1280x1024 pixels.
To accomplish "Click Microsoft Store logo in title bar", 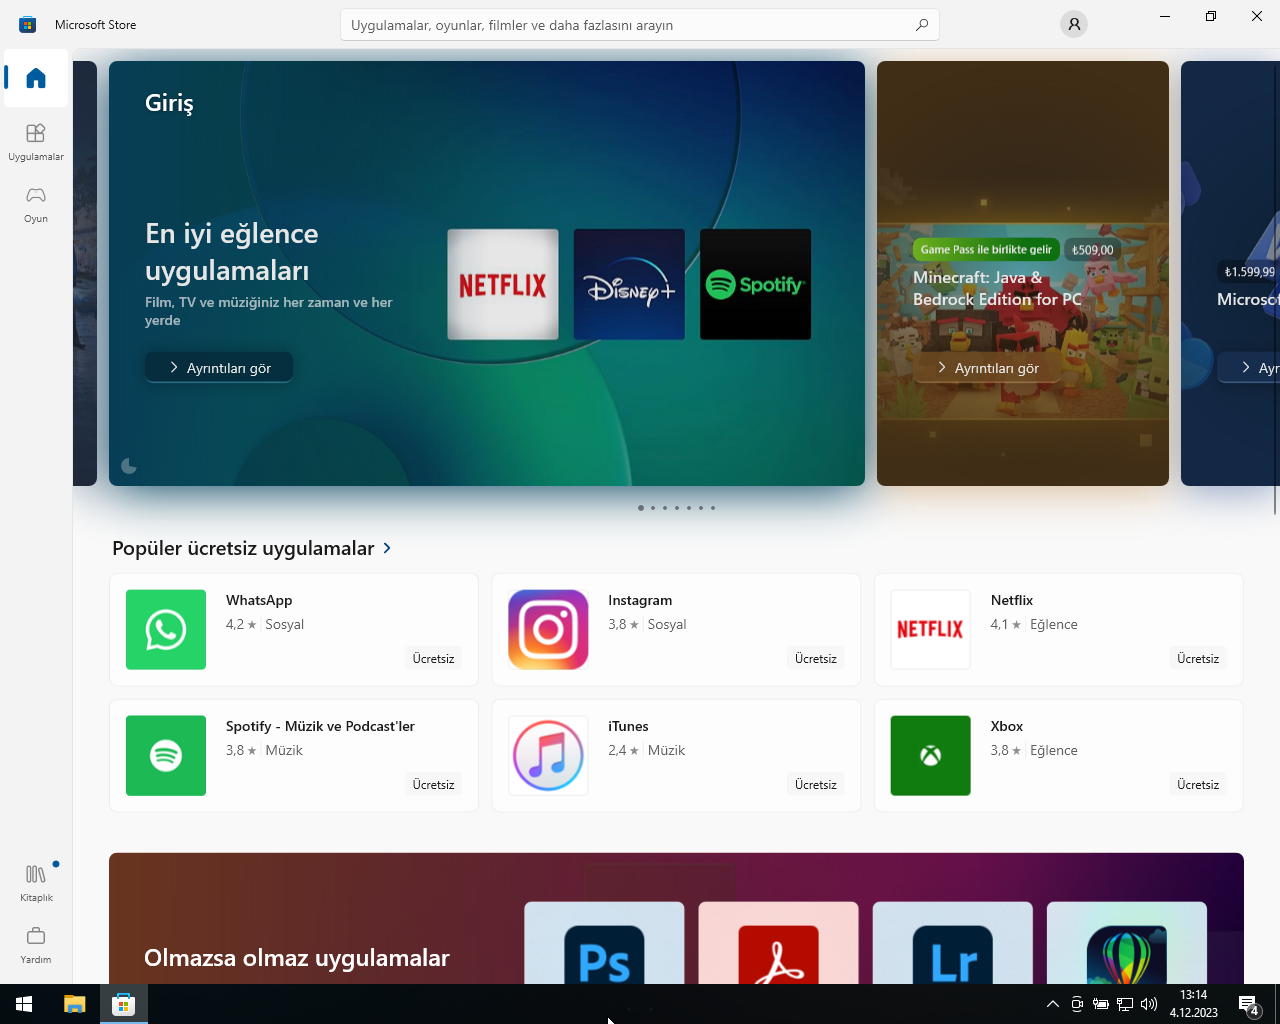I will [28, 24].
